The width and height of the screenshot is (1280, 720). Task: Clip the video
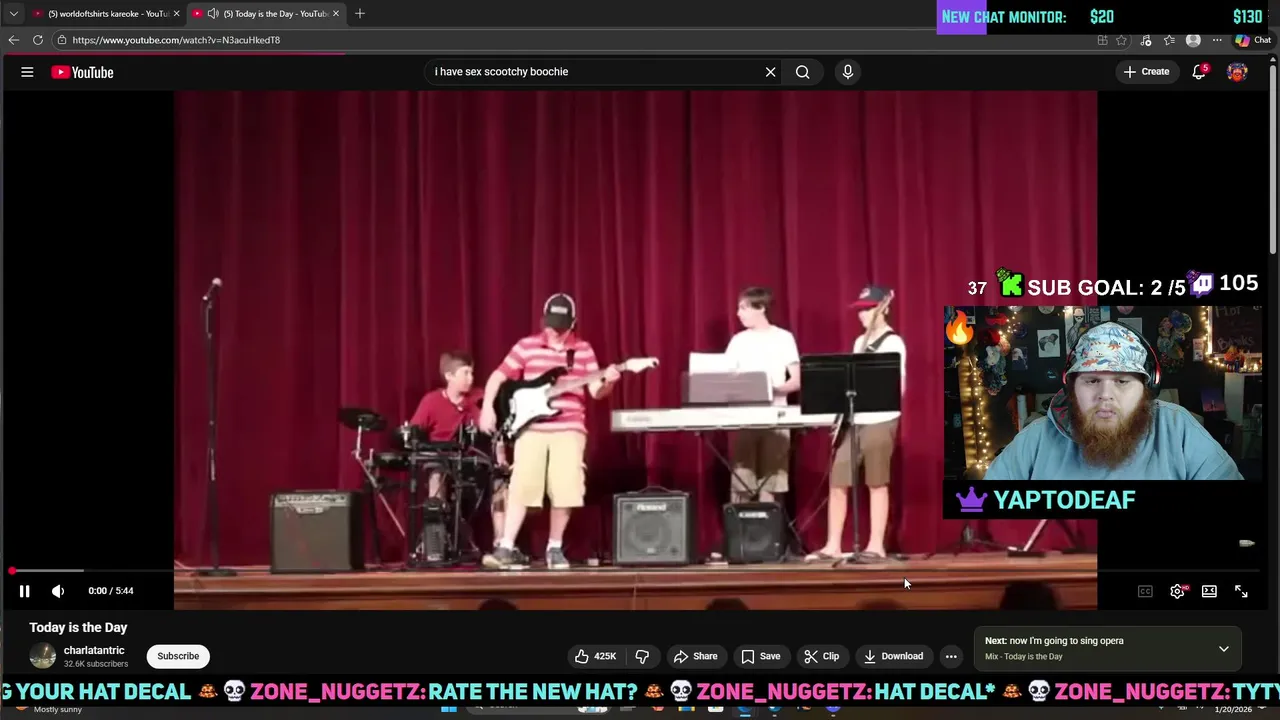click(821, 656)
